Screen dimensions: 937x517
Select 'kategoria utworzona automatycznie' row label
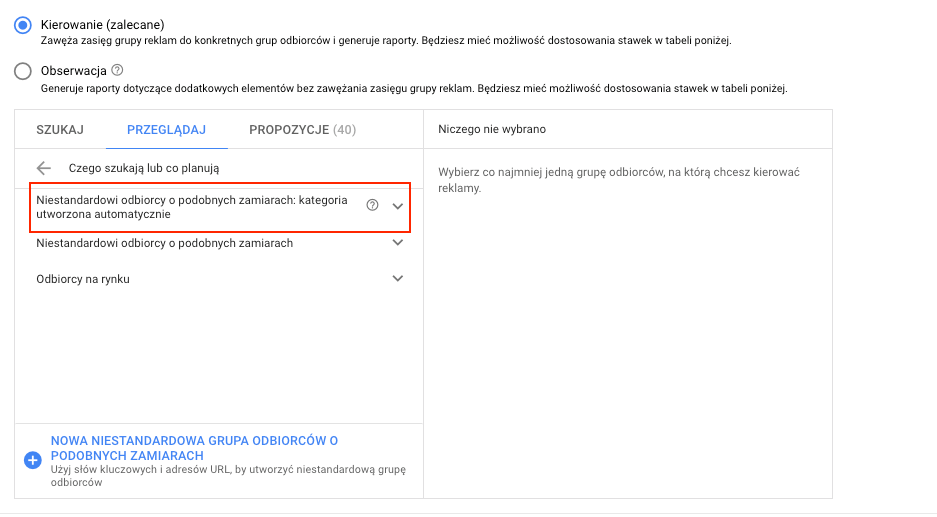(192, 207)
